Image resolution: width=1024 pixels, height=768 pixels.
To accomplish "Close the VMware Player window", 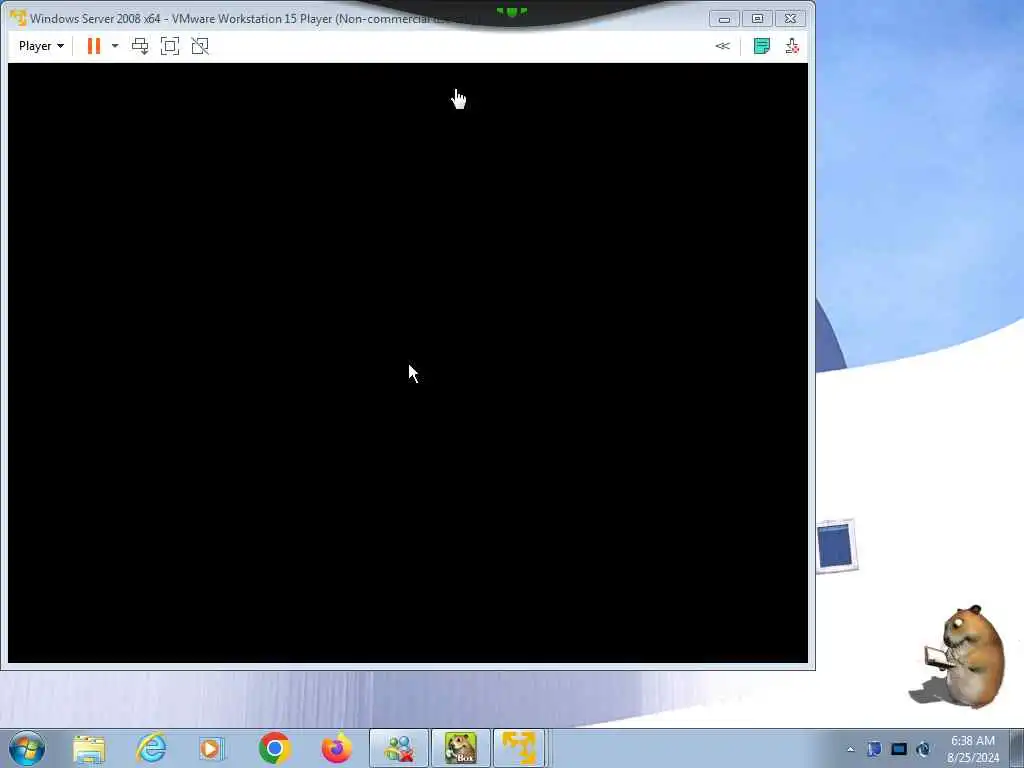I will coord(791,18).
